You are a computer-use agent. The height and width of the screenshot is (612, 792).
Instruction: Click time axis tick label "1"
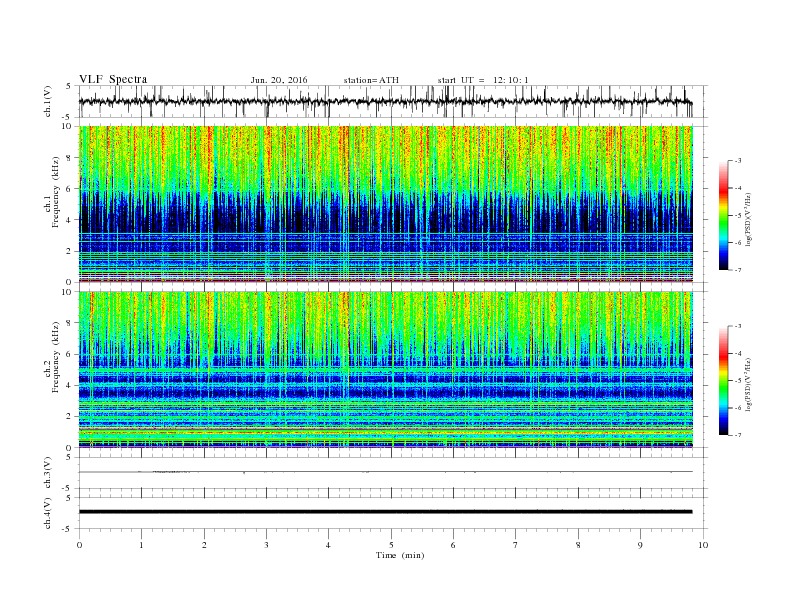141,545
